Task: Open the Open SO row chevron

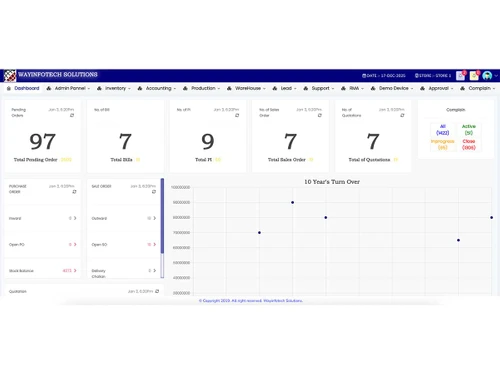Action: pos(154,244)
